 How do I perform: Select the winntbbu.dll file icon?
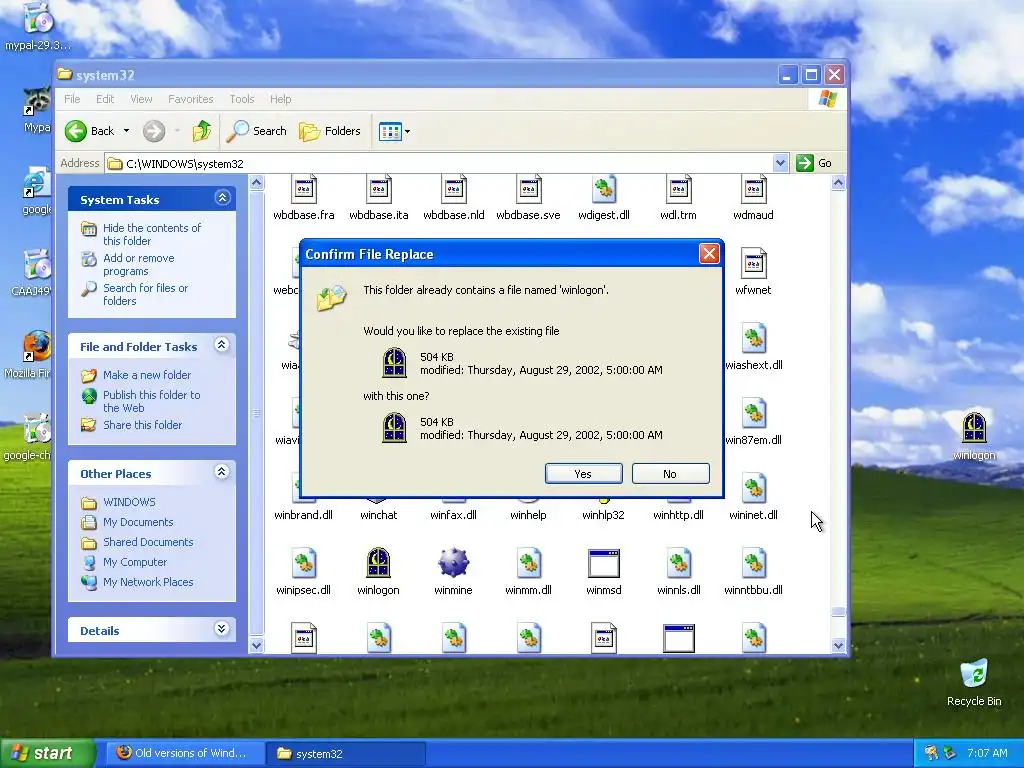click(x=754, y=564)
